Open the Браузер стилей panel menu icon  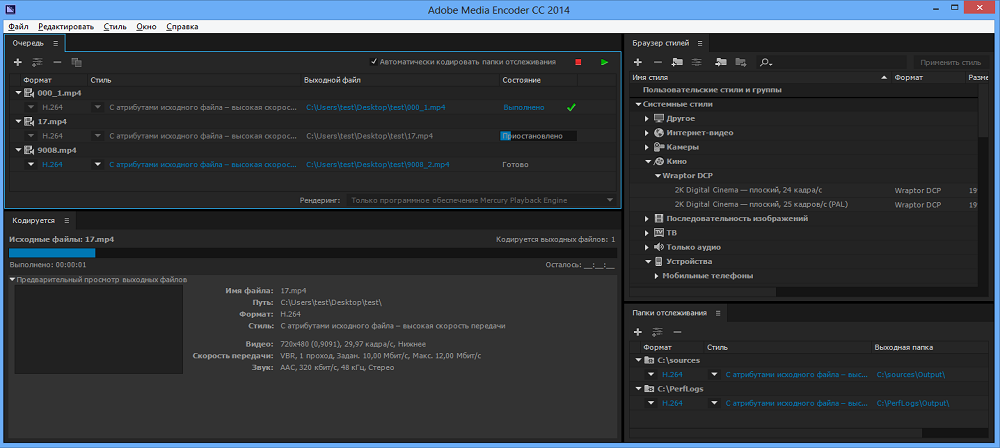[x=700, y=43]
